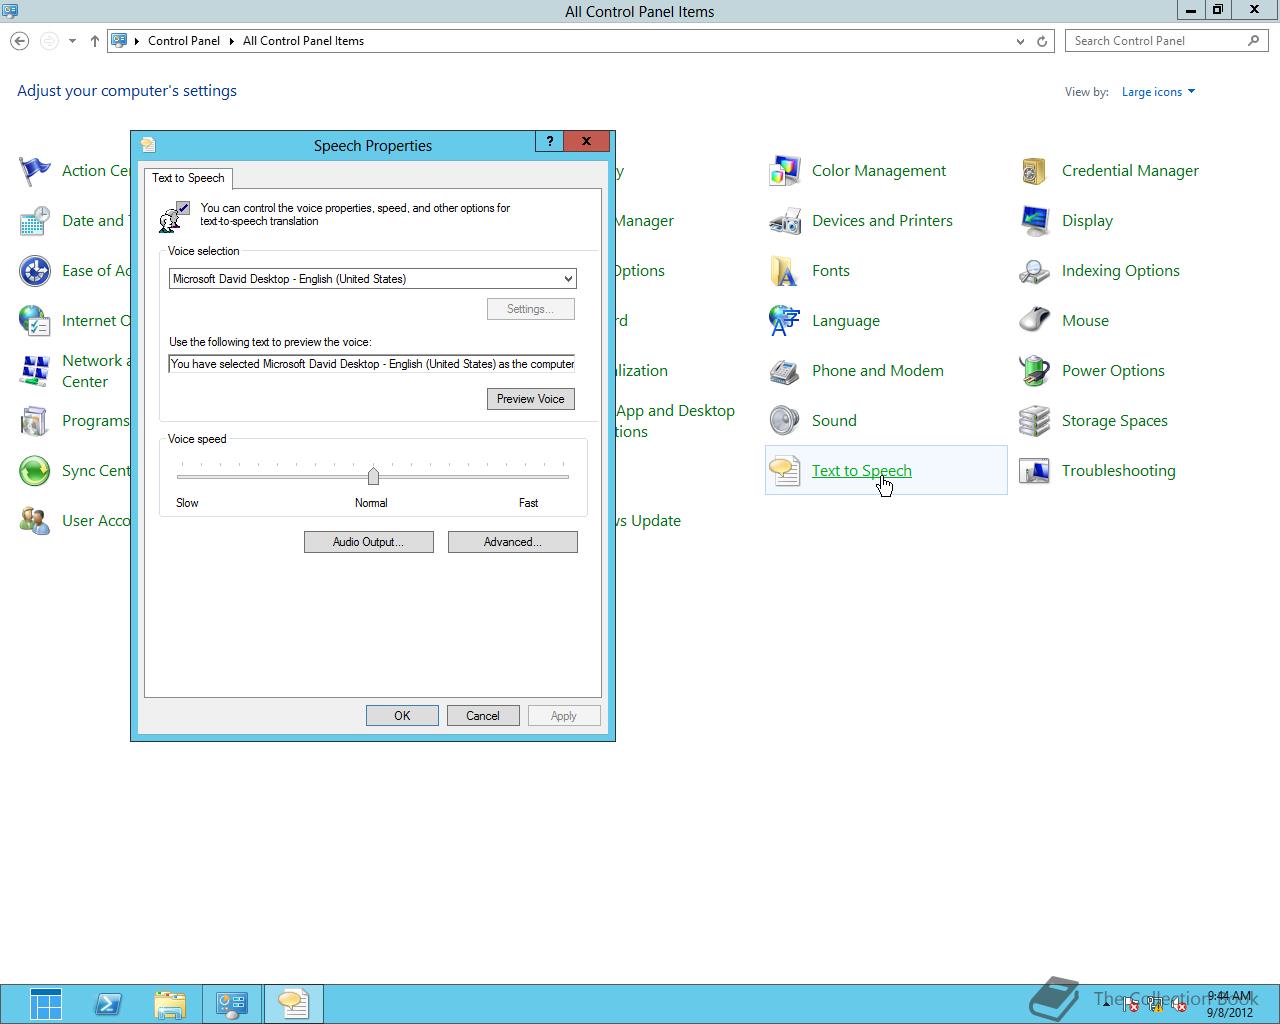1280x1024 pixels.
Task: Click the Preview Voice button
Action: tap(530, 399)
